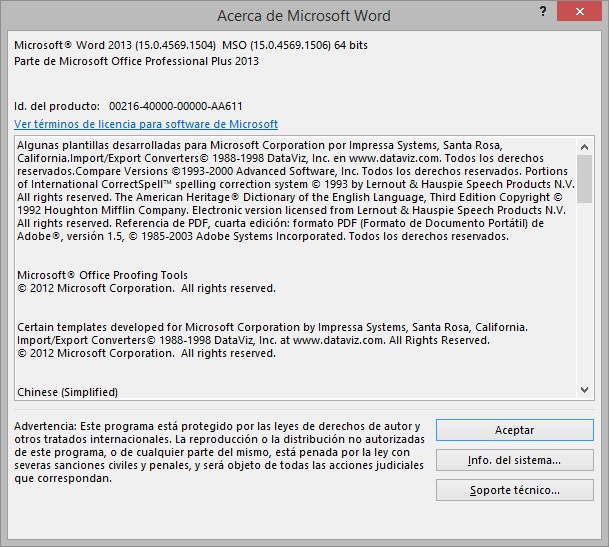Click scrollbar track below the thumb
Viewport: 609px width, 547px height.
pos(585,292)
